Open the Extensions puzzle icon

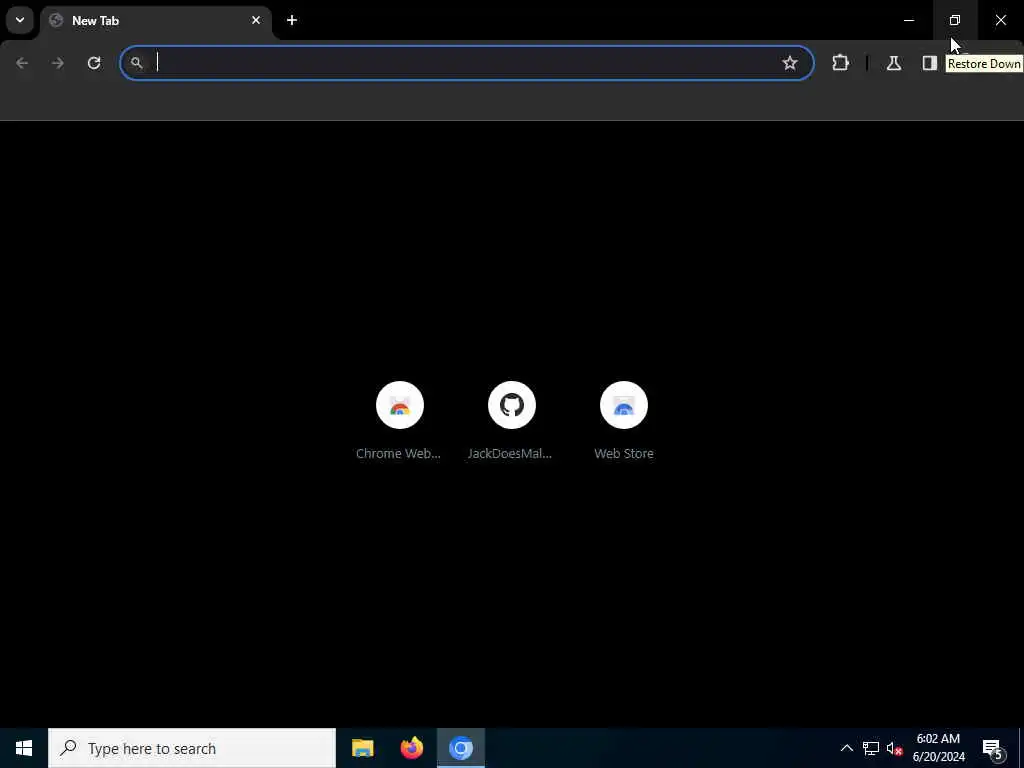coord(840,63)
